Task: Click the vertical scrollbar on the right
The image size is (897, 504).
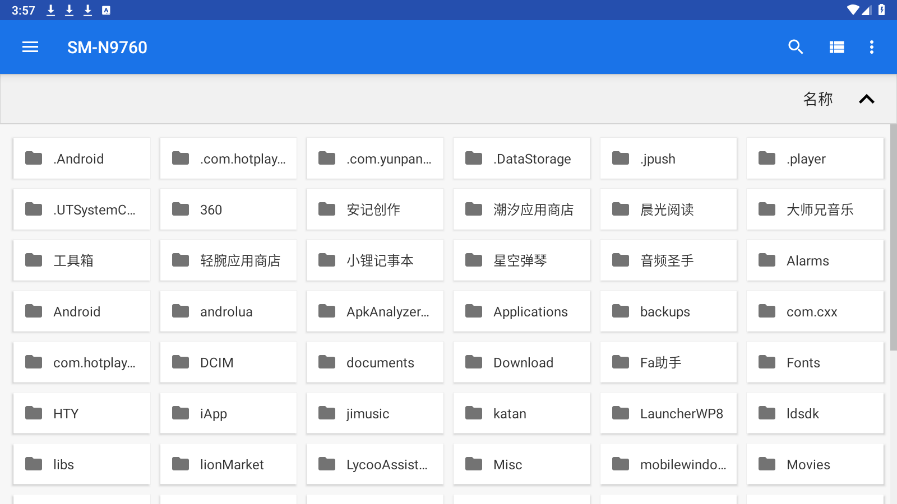Action: 892,240
